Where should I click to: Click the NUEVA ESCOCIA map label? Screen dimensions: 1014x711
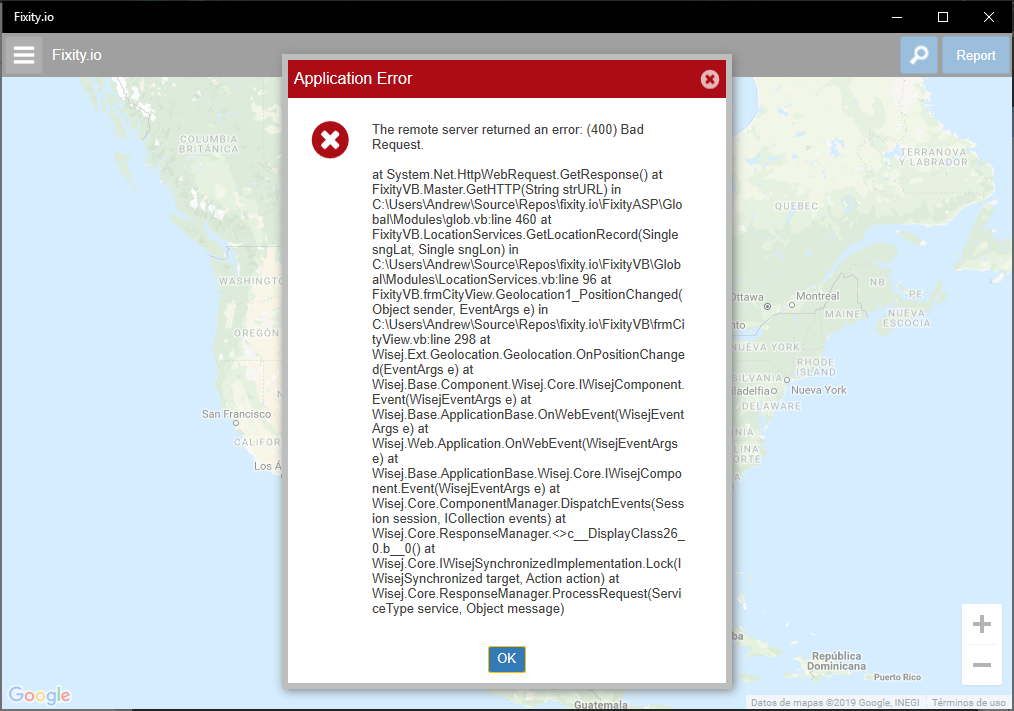tap(907, 318)
